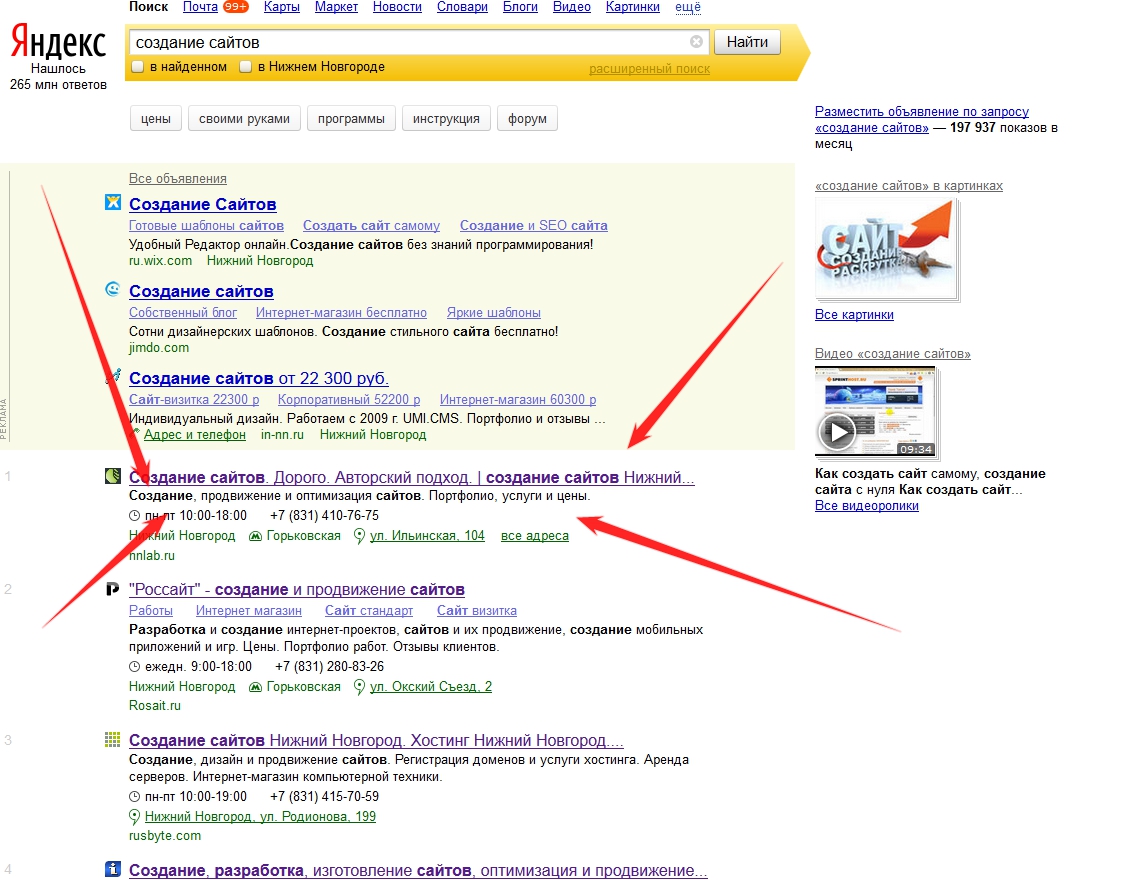1146x880 pixels.
Task: Follow the "Собственный блог" sitelink
Action: click(x=183, y=313)
